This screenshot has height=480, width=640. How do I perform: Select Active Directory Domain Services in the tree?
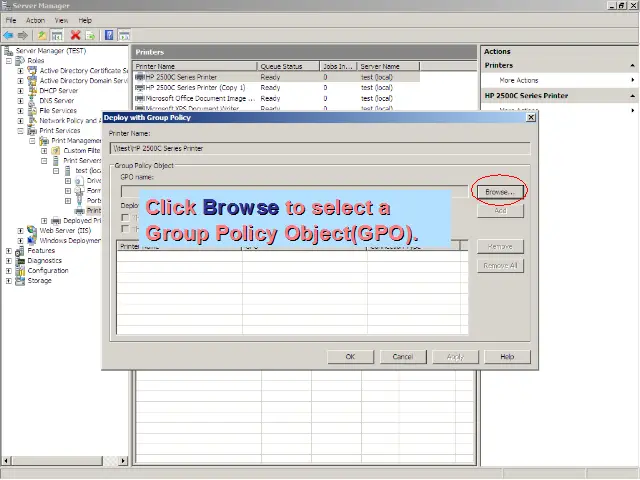pos(83,81)
